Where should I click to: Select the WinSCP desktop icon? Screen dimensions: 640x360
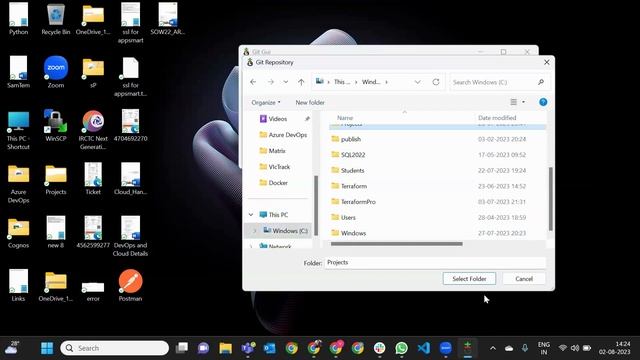(x=56, y=126)
